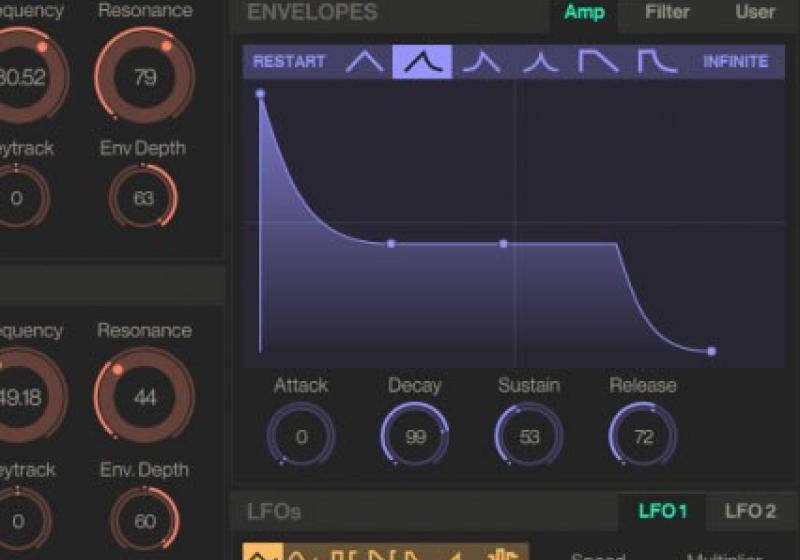Select the highlighted second envelope curve shape
Image resolution: width=800 pixels, height=560 pixels.
point(422,62)
